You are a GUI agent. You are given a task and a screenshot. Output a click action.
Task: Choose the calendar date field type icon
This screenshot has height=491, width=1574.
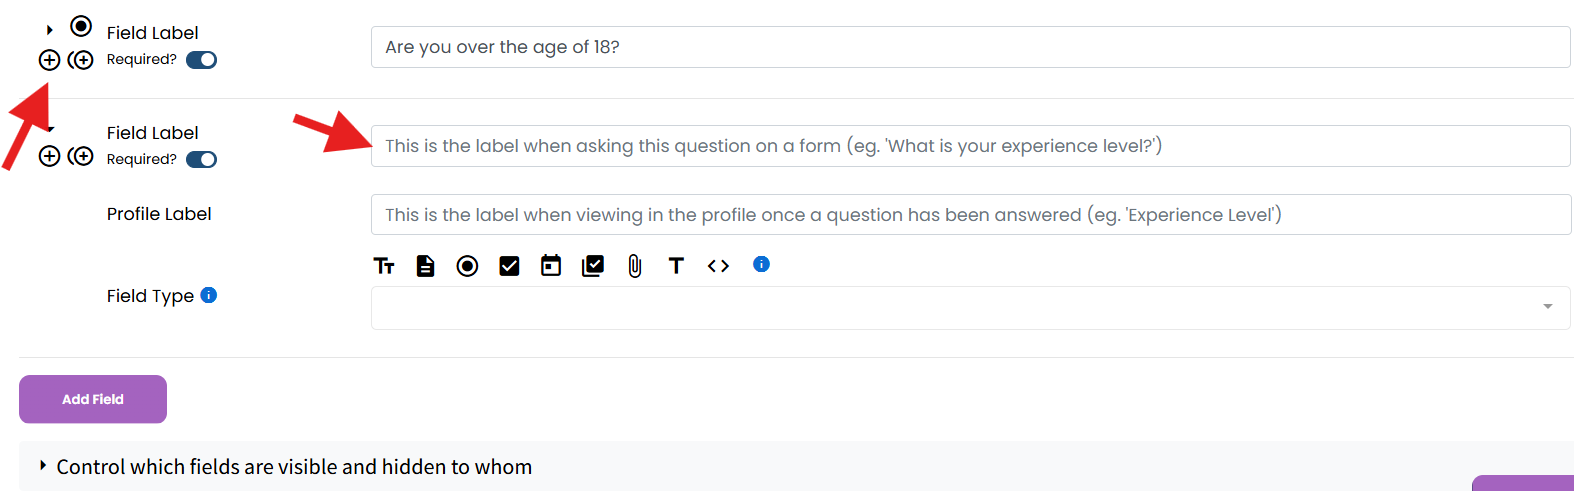[x=551, y=266]
